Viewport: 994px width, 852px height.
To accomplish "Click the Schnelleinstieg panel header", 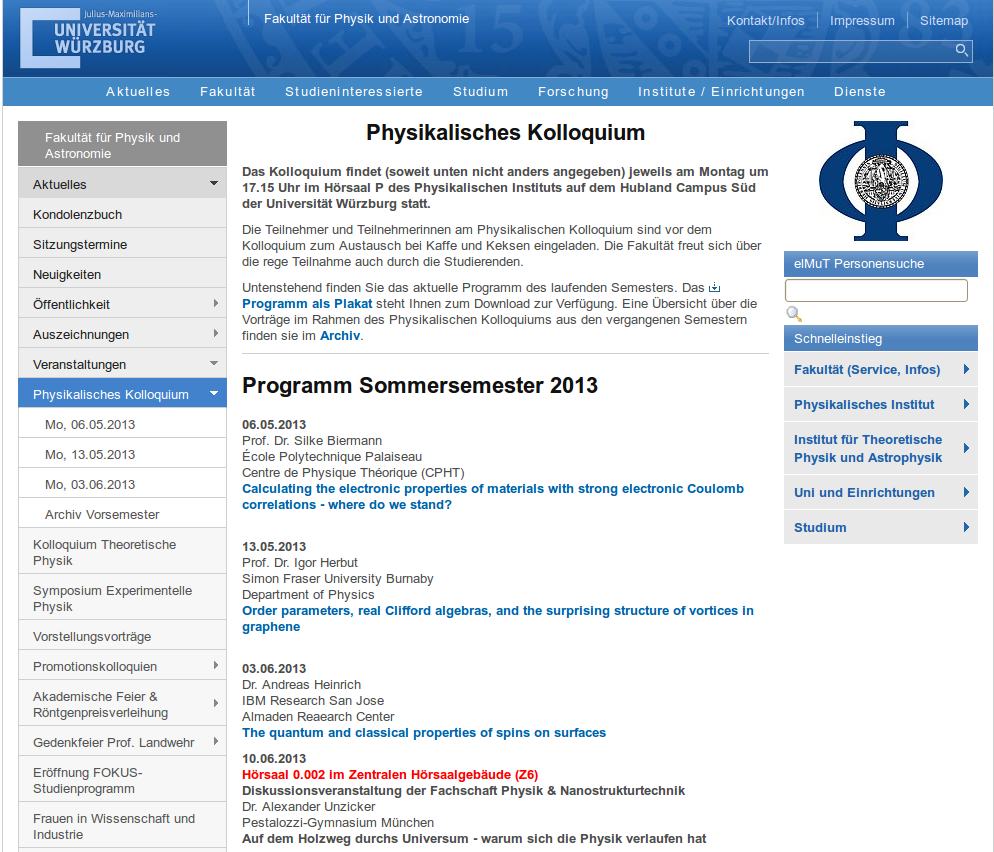I will [x=881, y=338].
